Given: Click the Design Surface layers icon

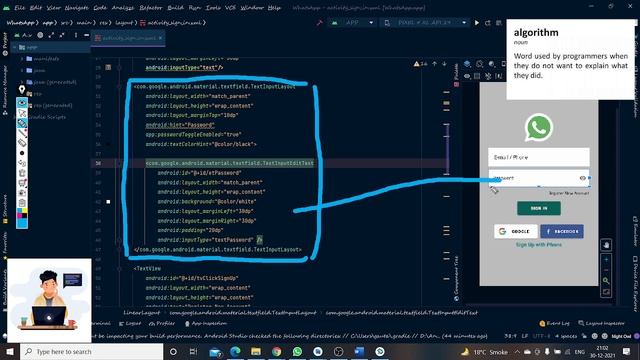Looking at the screenshot, I should [467, 64].
